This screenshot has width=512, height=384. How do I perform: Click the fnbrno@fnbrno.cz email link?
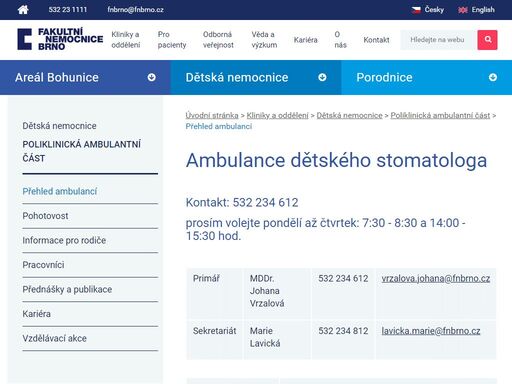tap(135, 10)
